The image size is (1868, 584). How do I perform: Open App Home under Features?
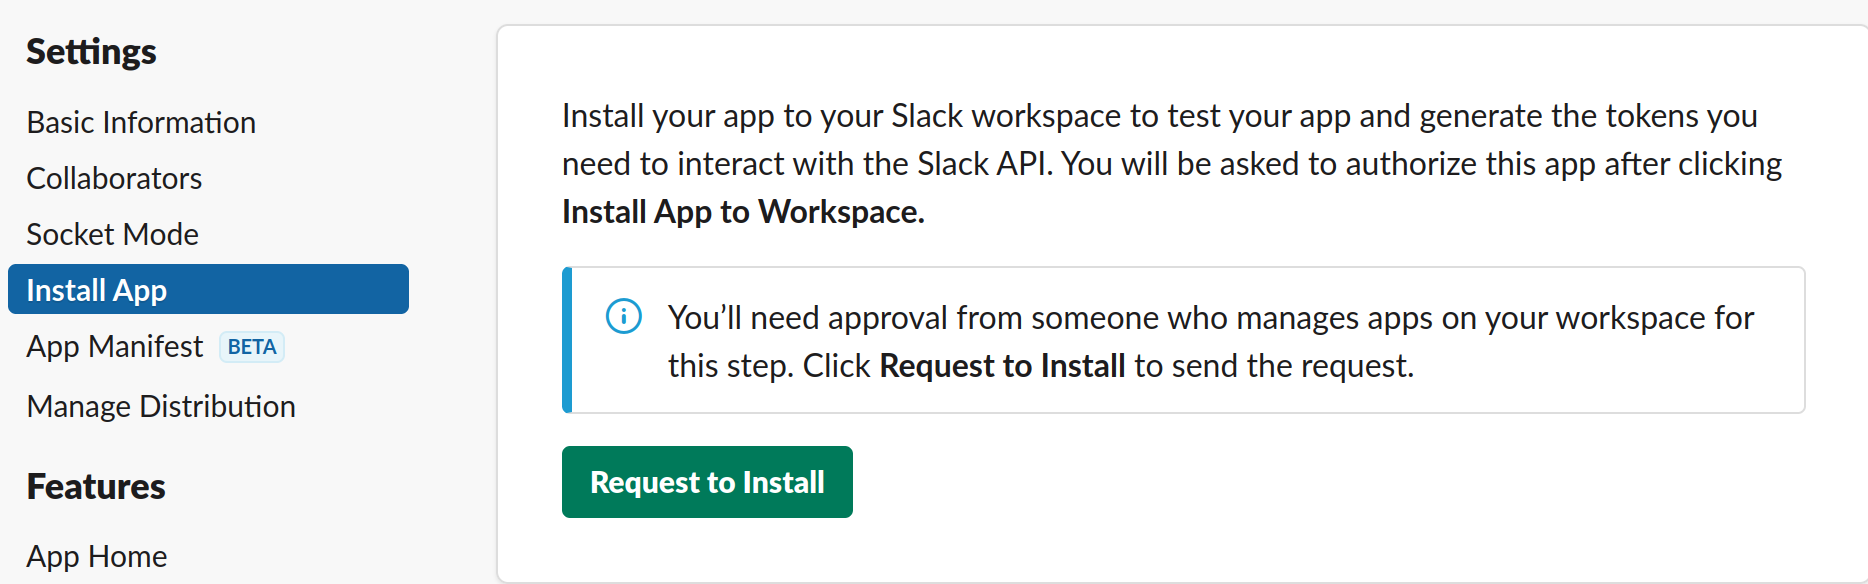point(97,556)
